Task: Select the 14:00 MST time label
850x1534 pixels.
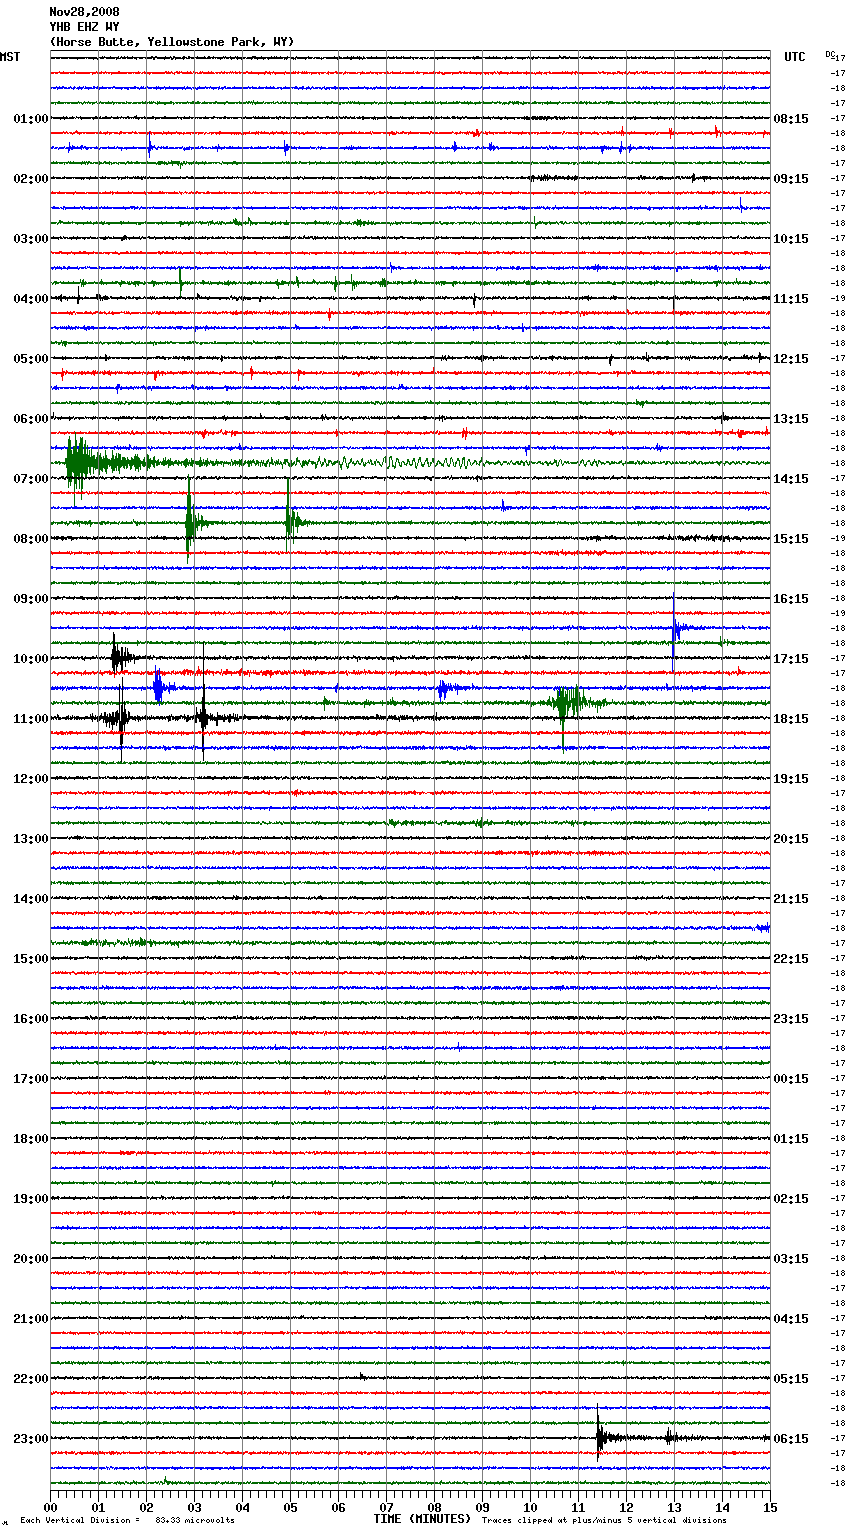Action: [x=31, y=899]
